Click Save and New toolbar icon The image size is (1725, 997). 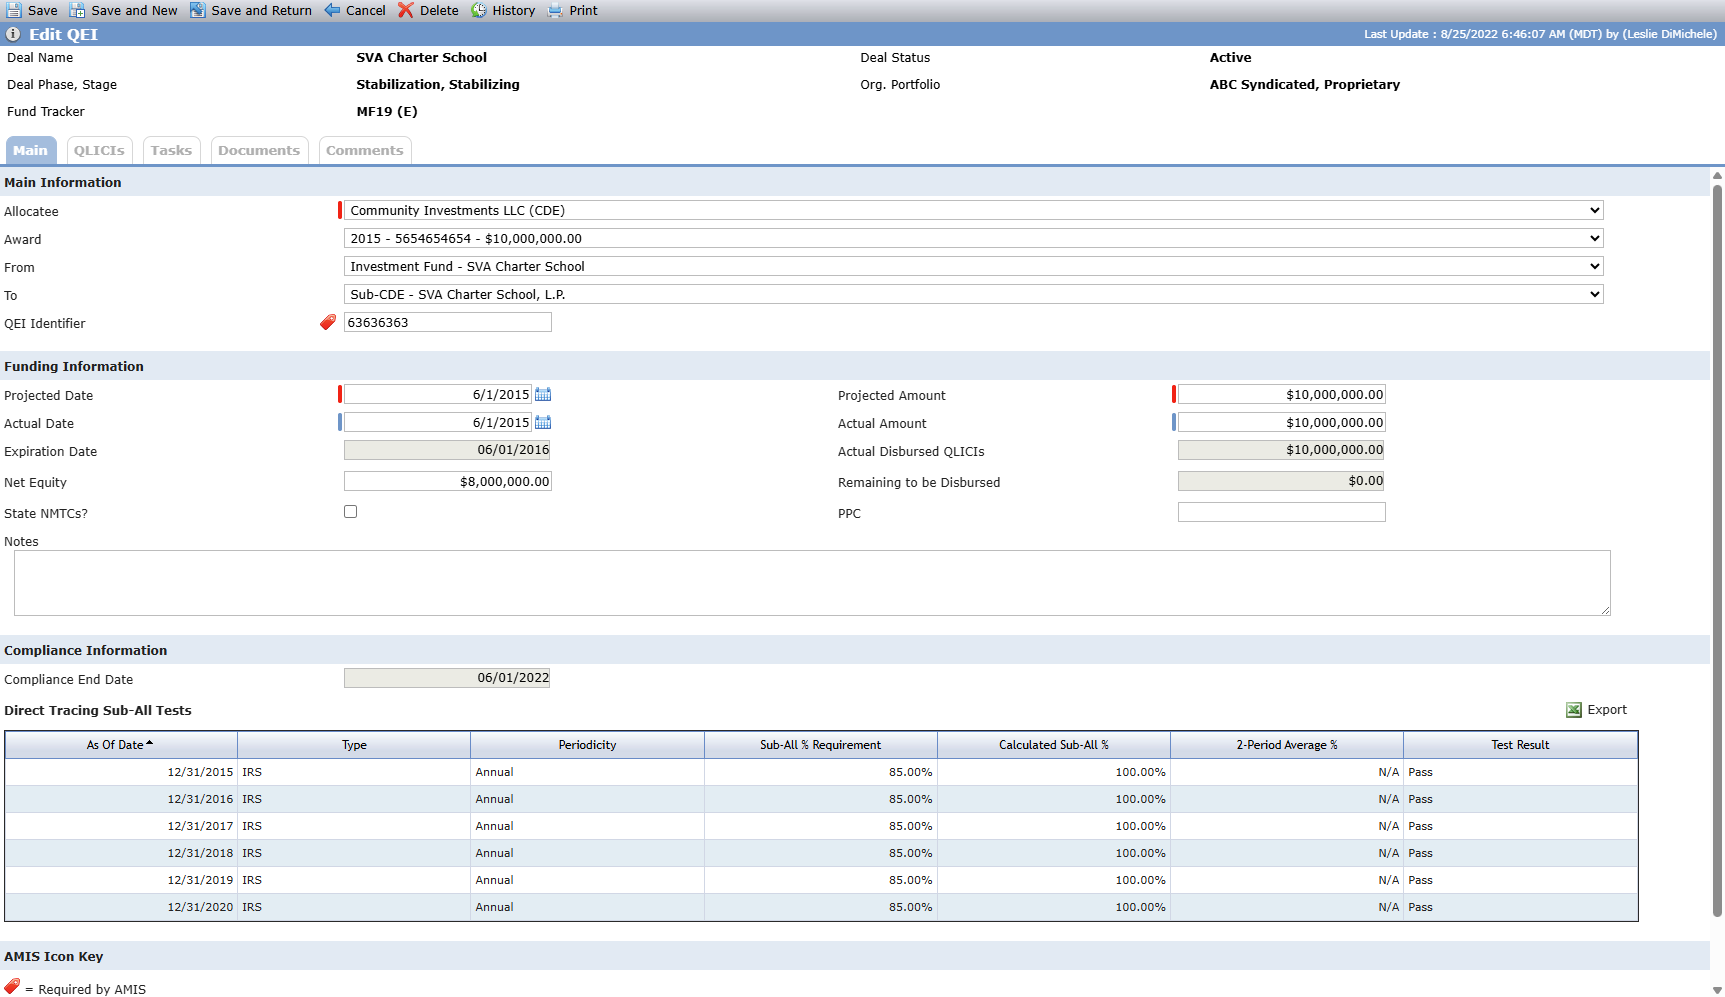pyautogui.click(x=77, y=10)
